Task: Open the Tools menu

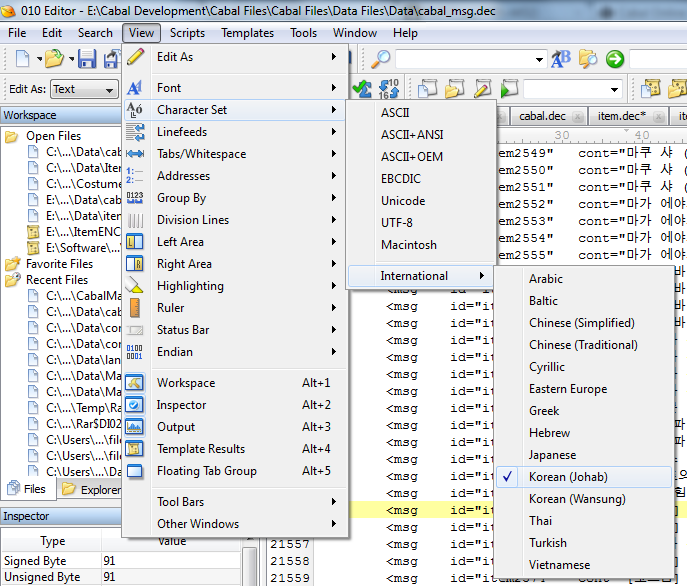Action: pos(303,33)
